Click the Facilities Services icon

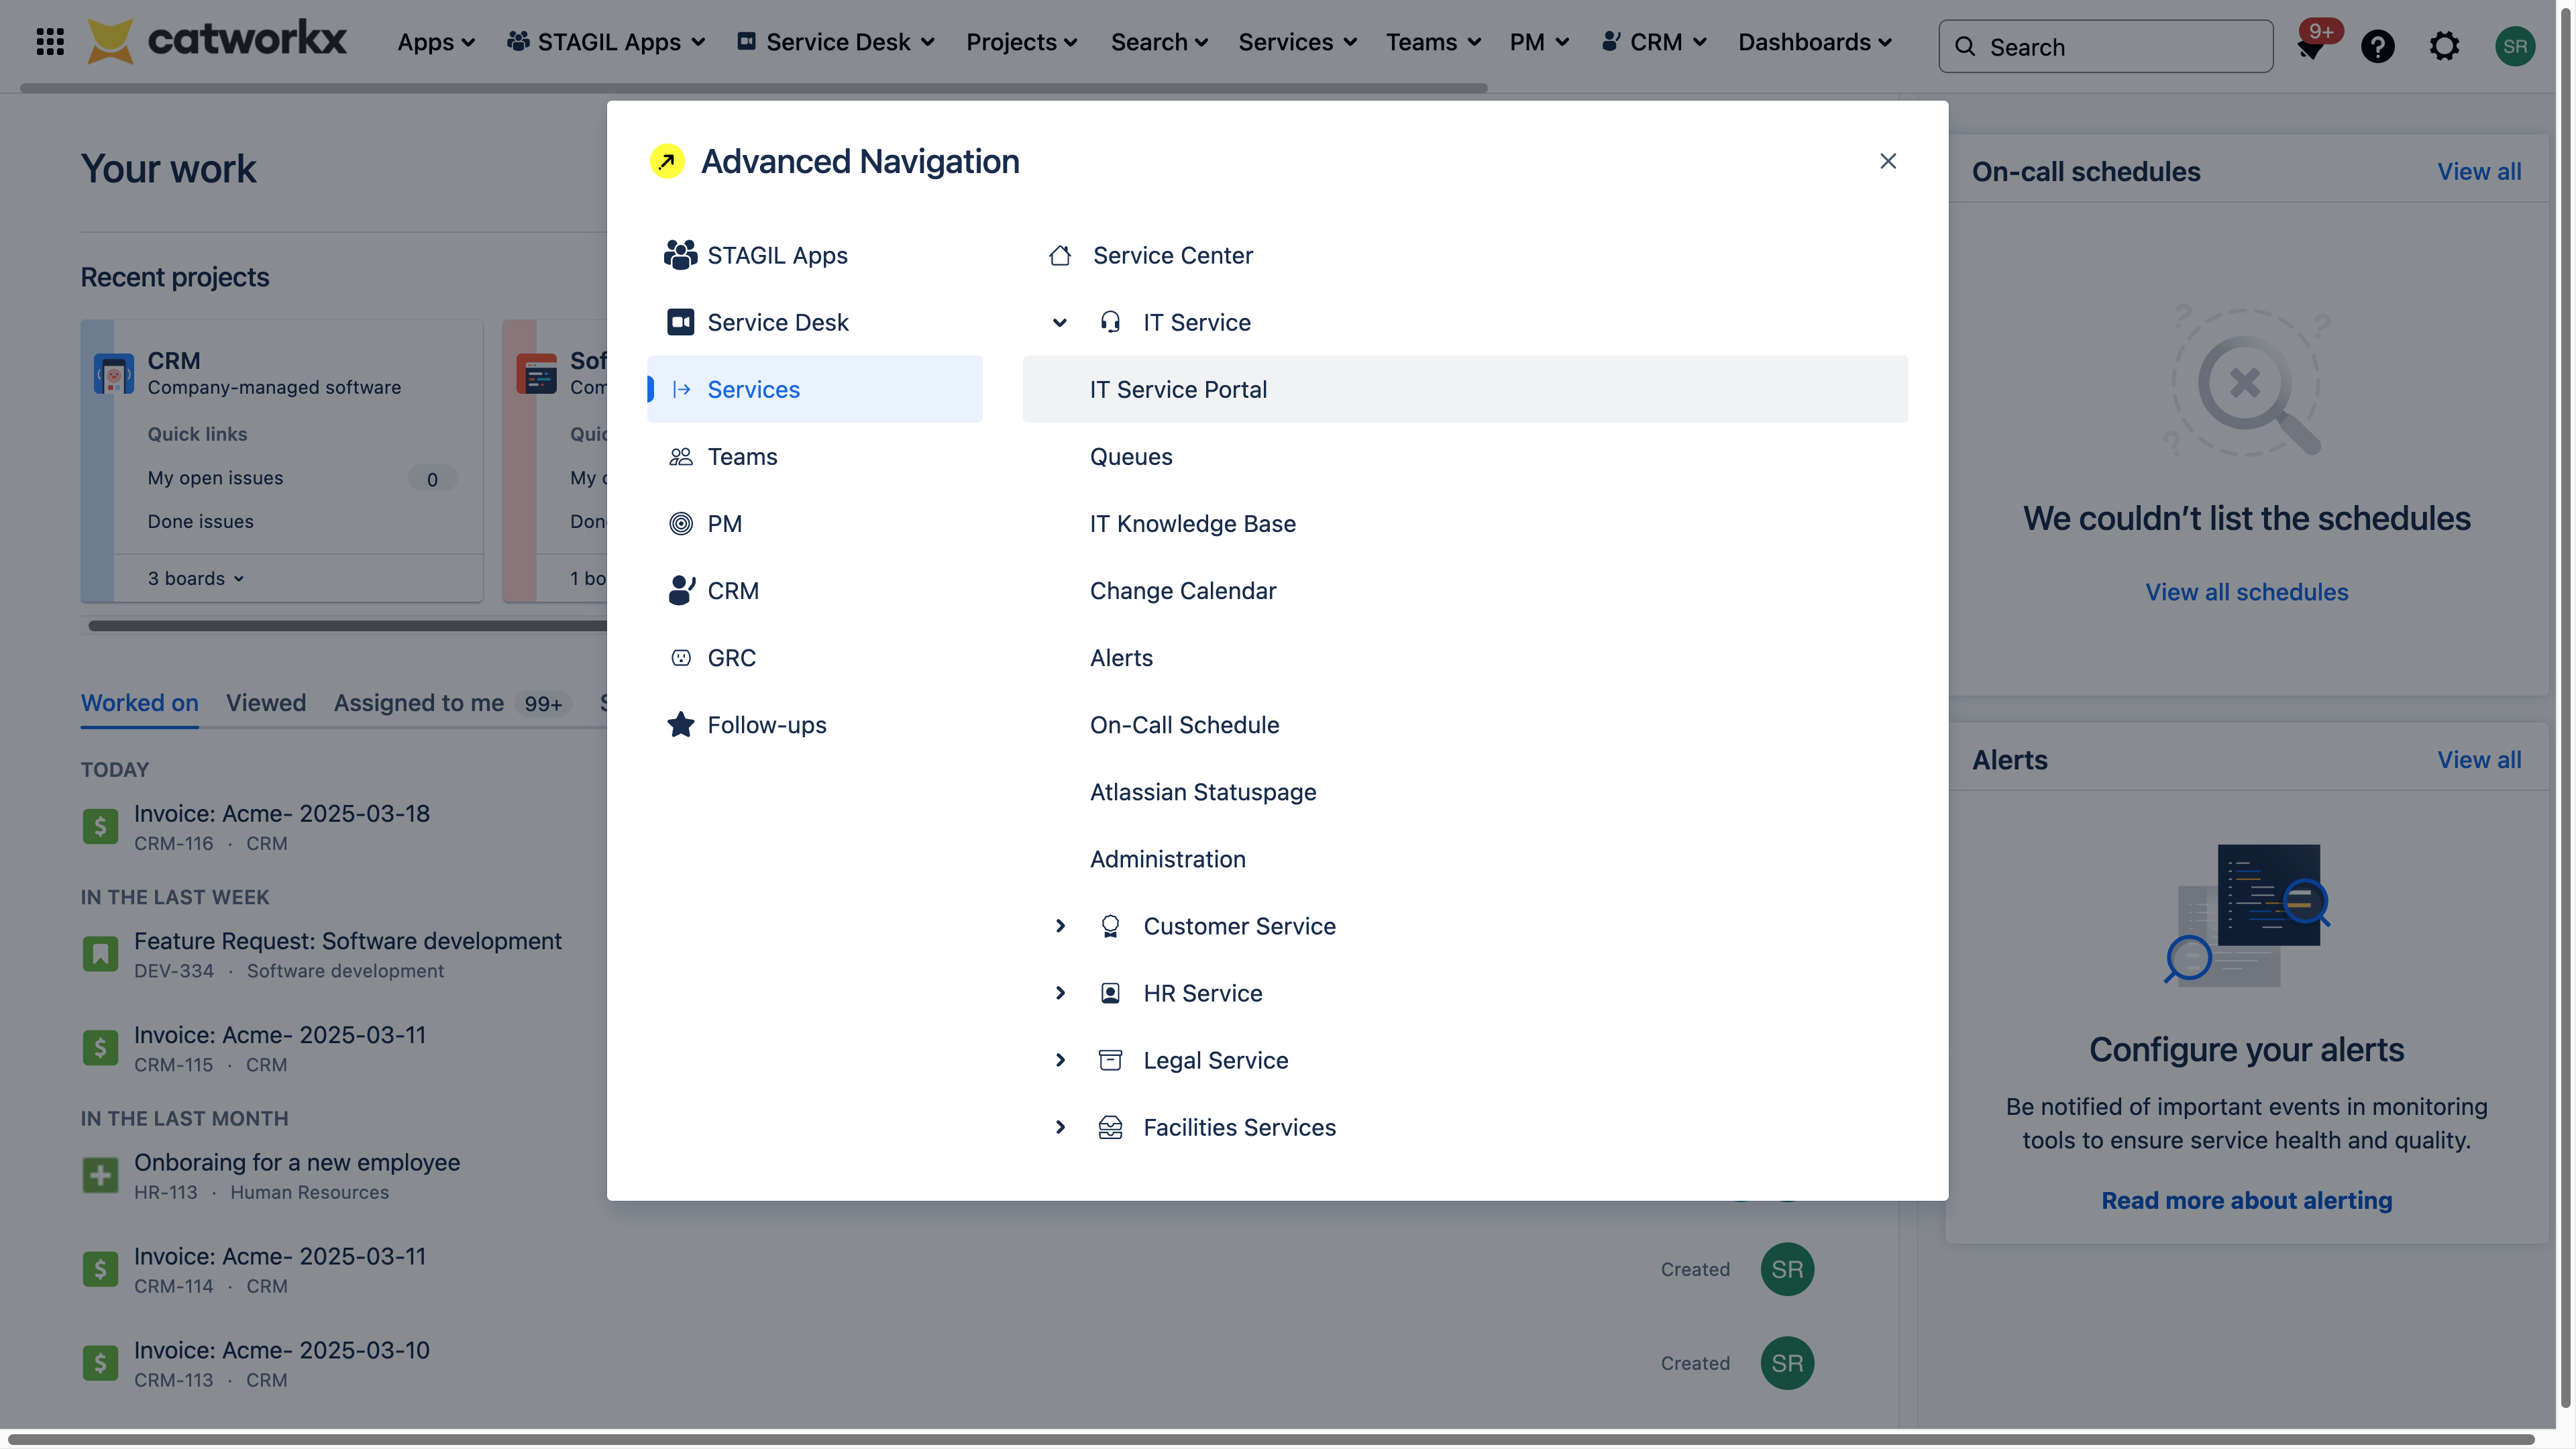[1110, 1127]
